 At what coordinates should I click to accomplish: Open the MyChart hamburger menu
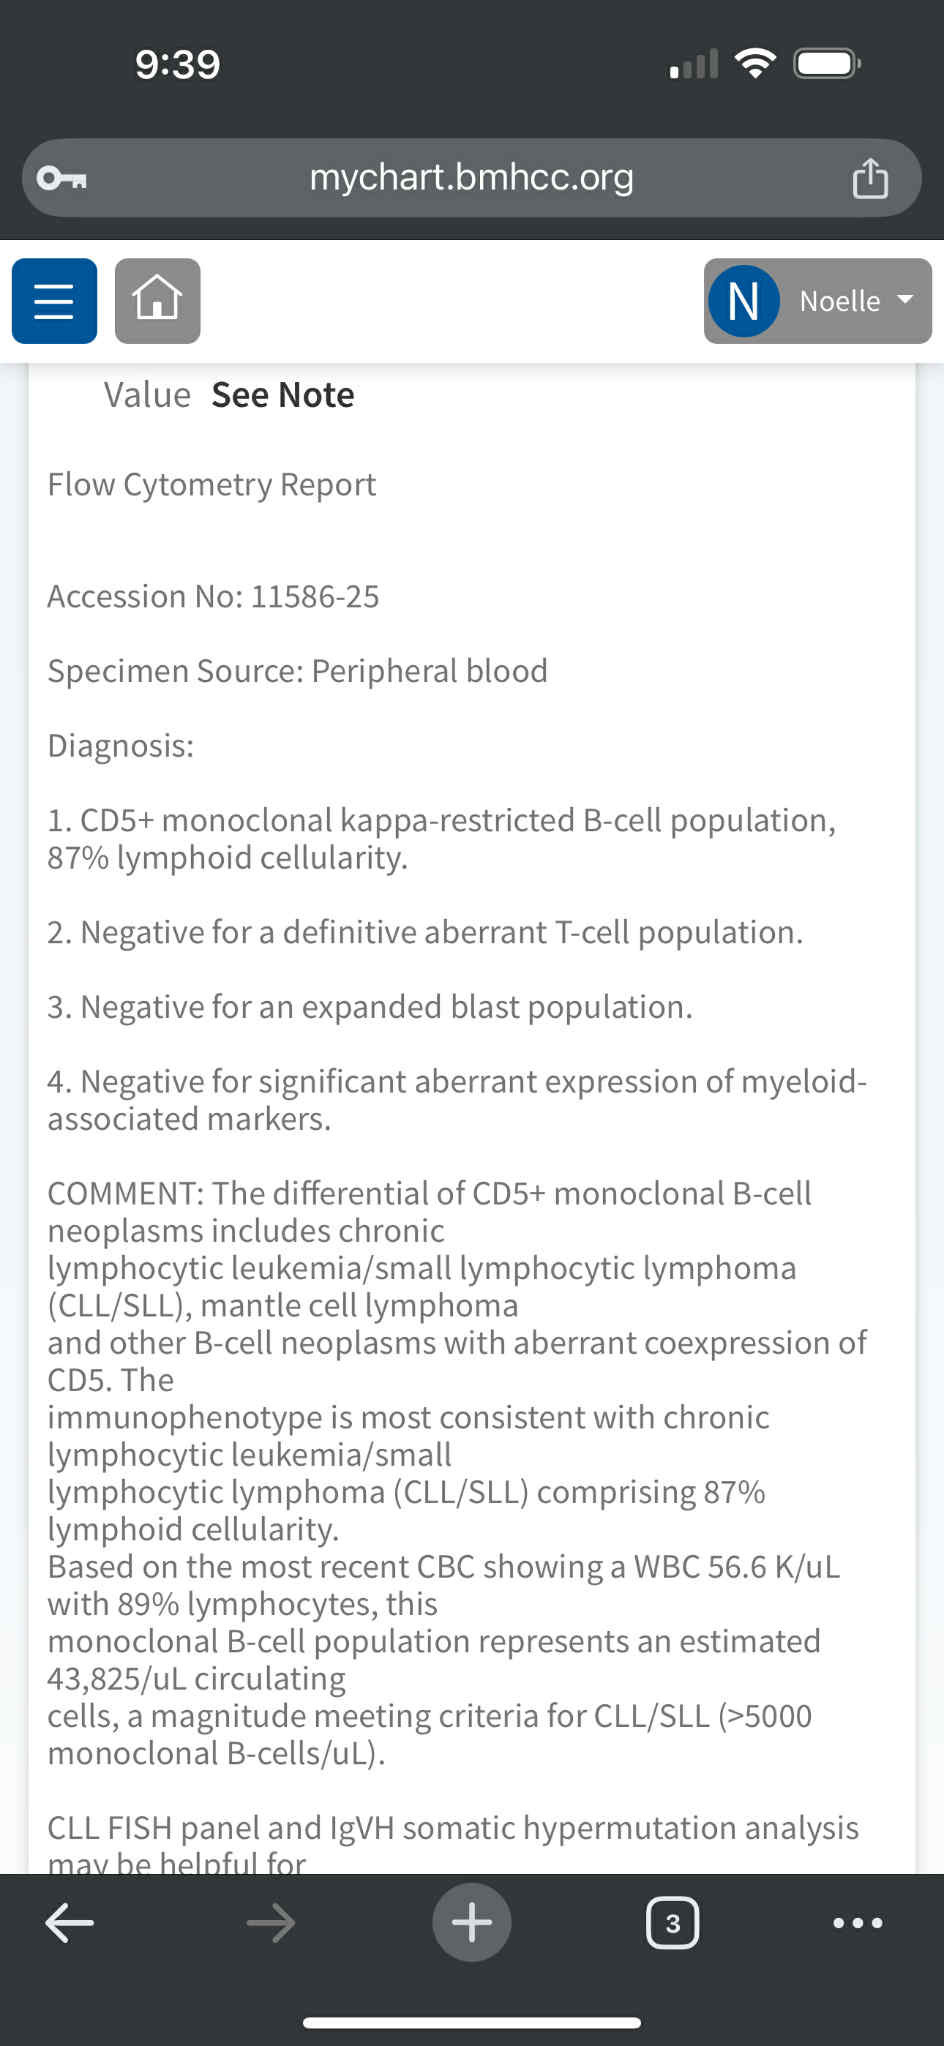[54, 301]
